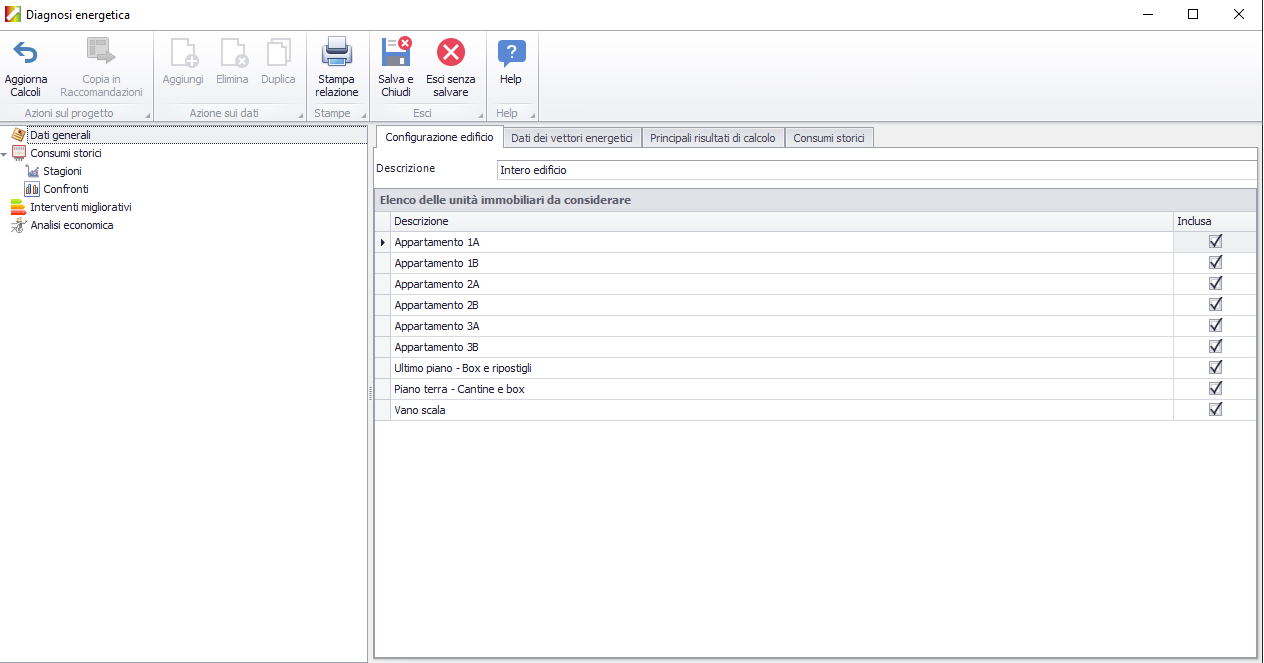Open Confronti item in sidebar tree
This screenshot has height=663, width=1264.
click(65, 189)
